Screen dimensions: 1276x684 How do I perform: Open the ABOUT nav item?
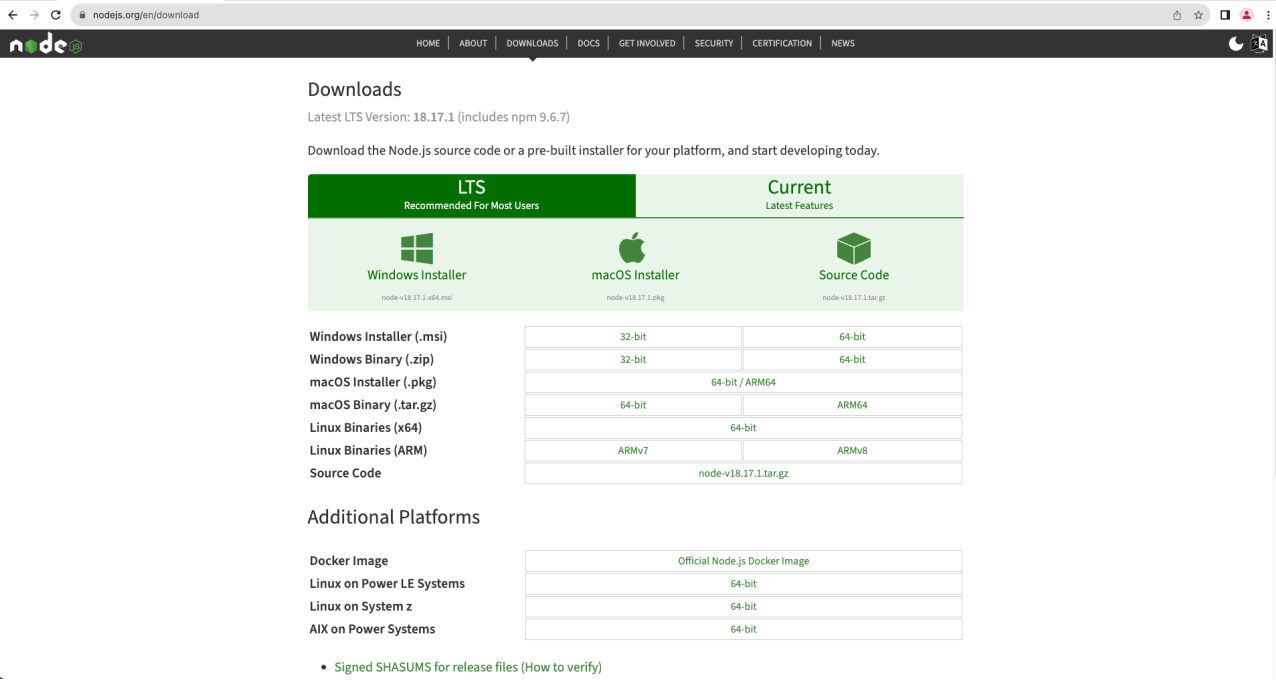pos(473,43)
